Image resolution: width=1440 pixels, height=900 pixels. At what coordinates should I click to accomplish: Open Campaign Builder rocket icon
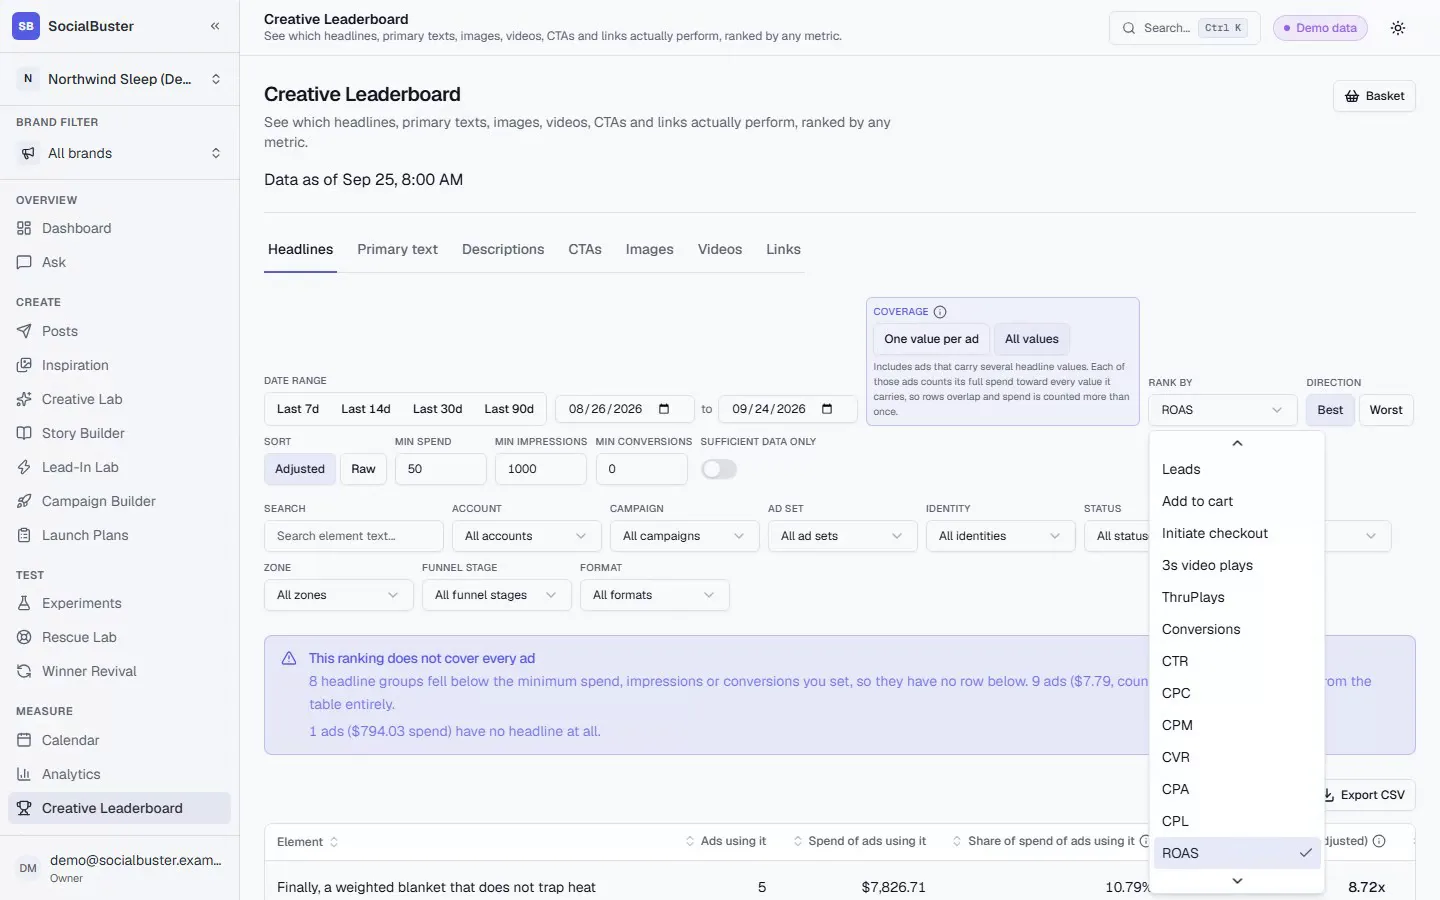point(25,501)
